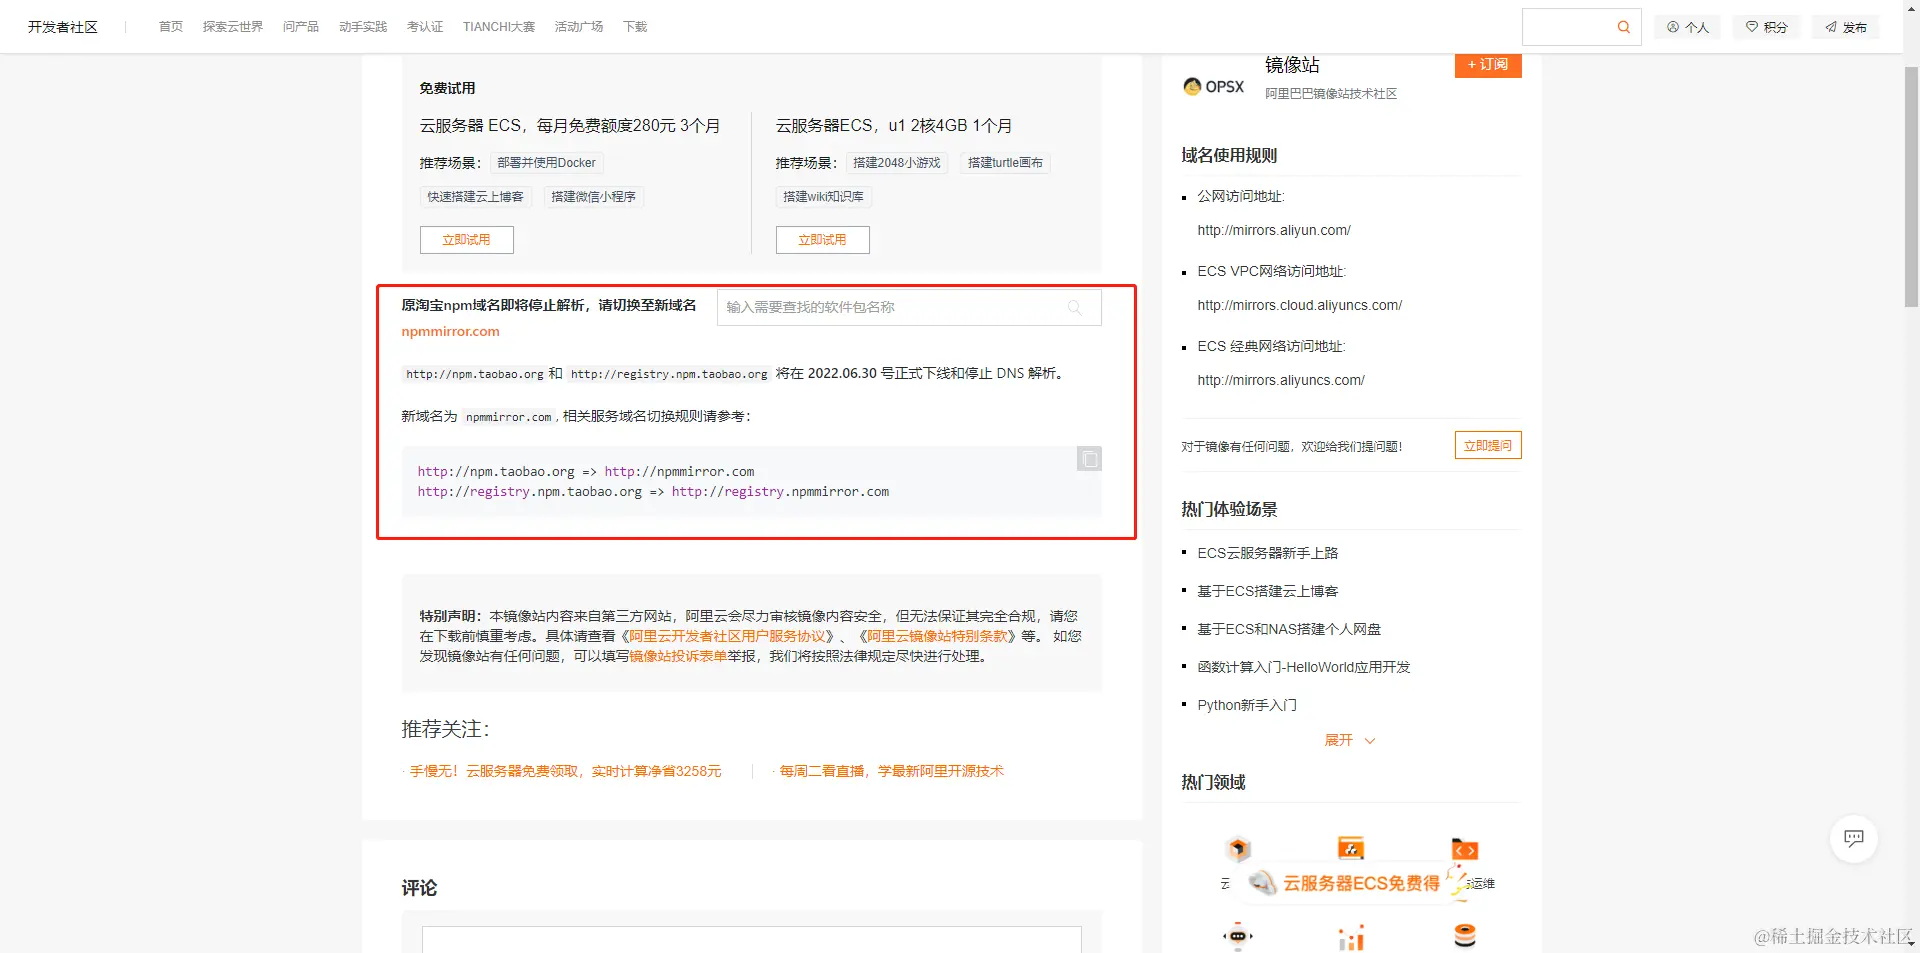Open 镜像站投诉表单 link
Screen dimensions: 1920x953
(x=678, y=657)
